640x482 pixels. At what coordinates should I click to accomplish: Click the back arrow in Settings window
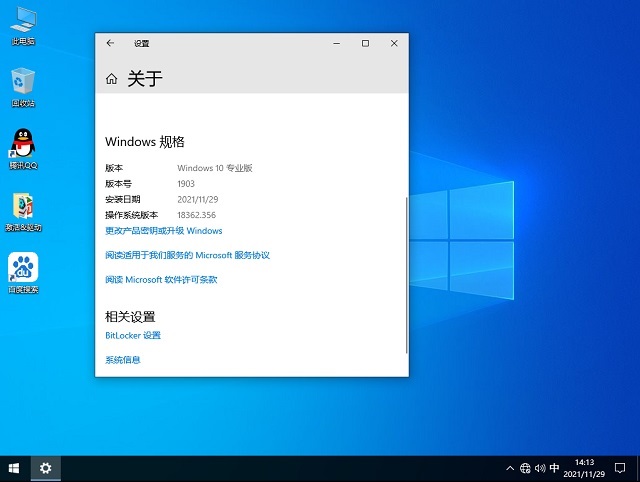click(x=110, y=44)
